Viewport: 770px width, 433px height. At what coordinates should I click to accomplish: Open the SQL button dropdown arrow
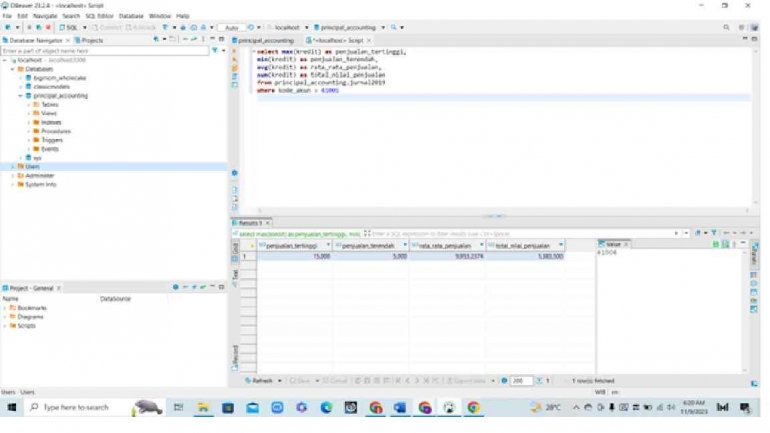click(84, 27)
